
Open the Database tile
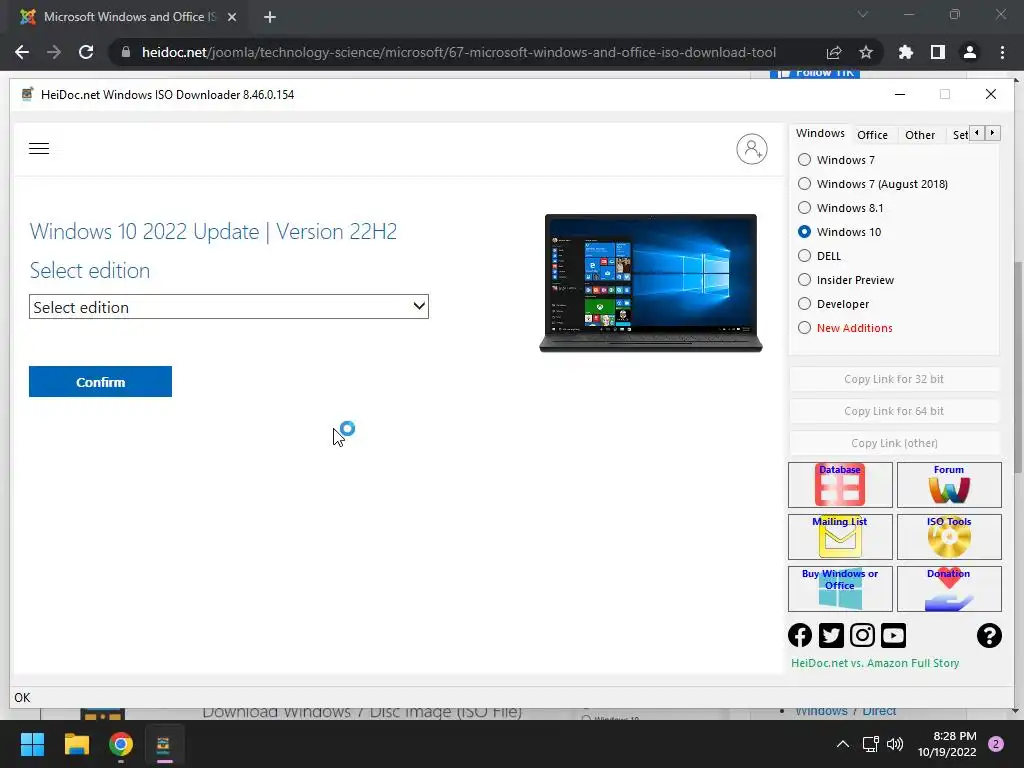840,485
